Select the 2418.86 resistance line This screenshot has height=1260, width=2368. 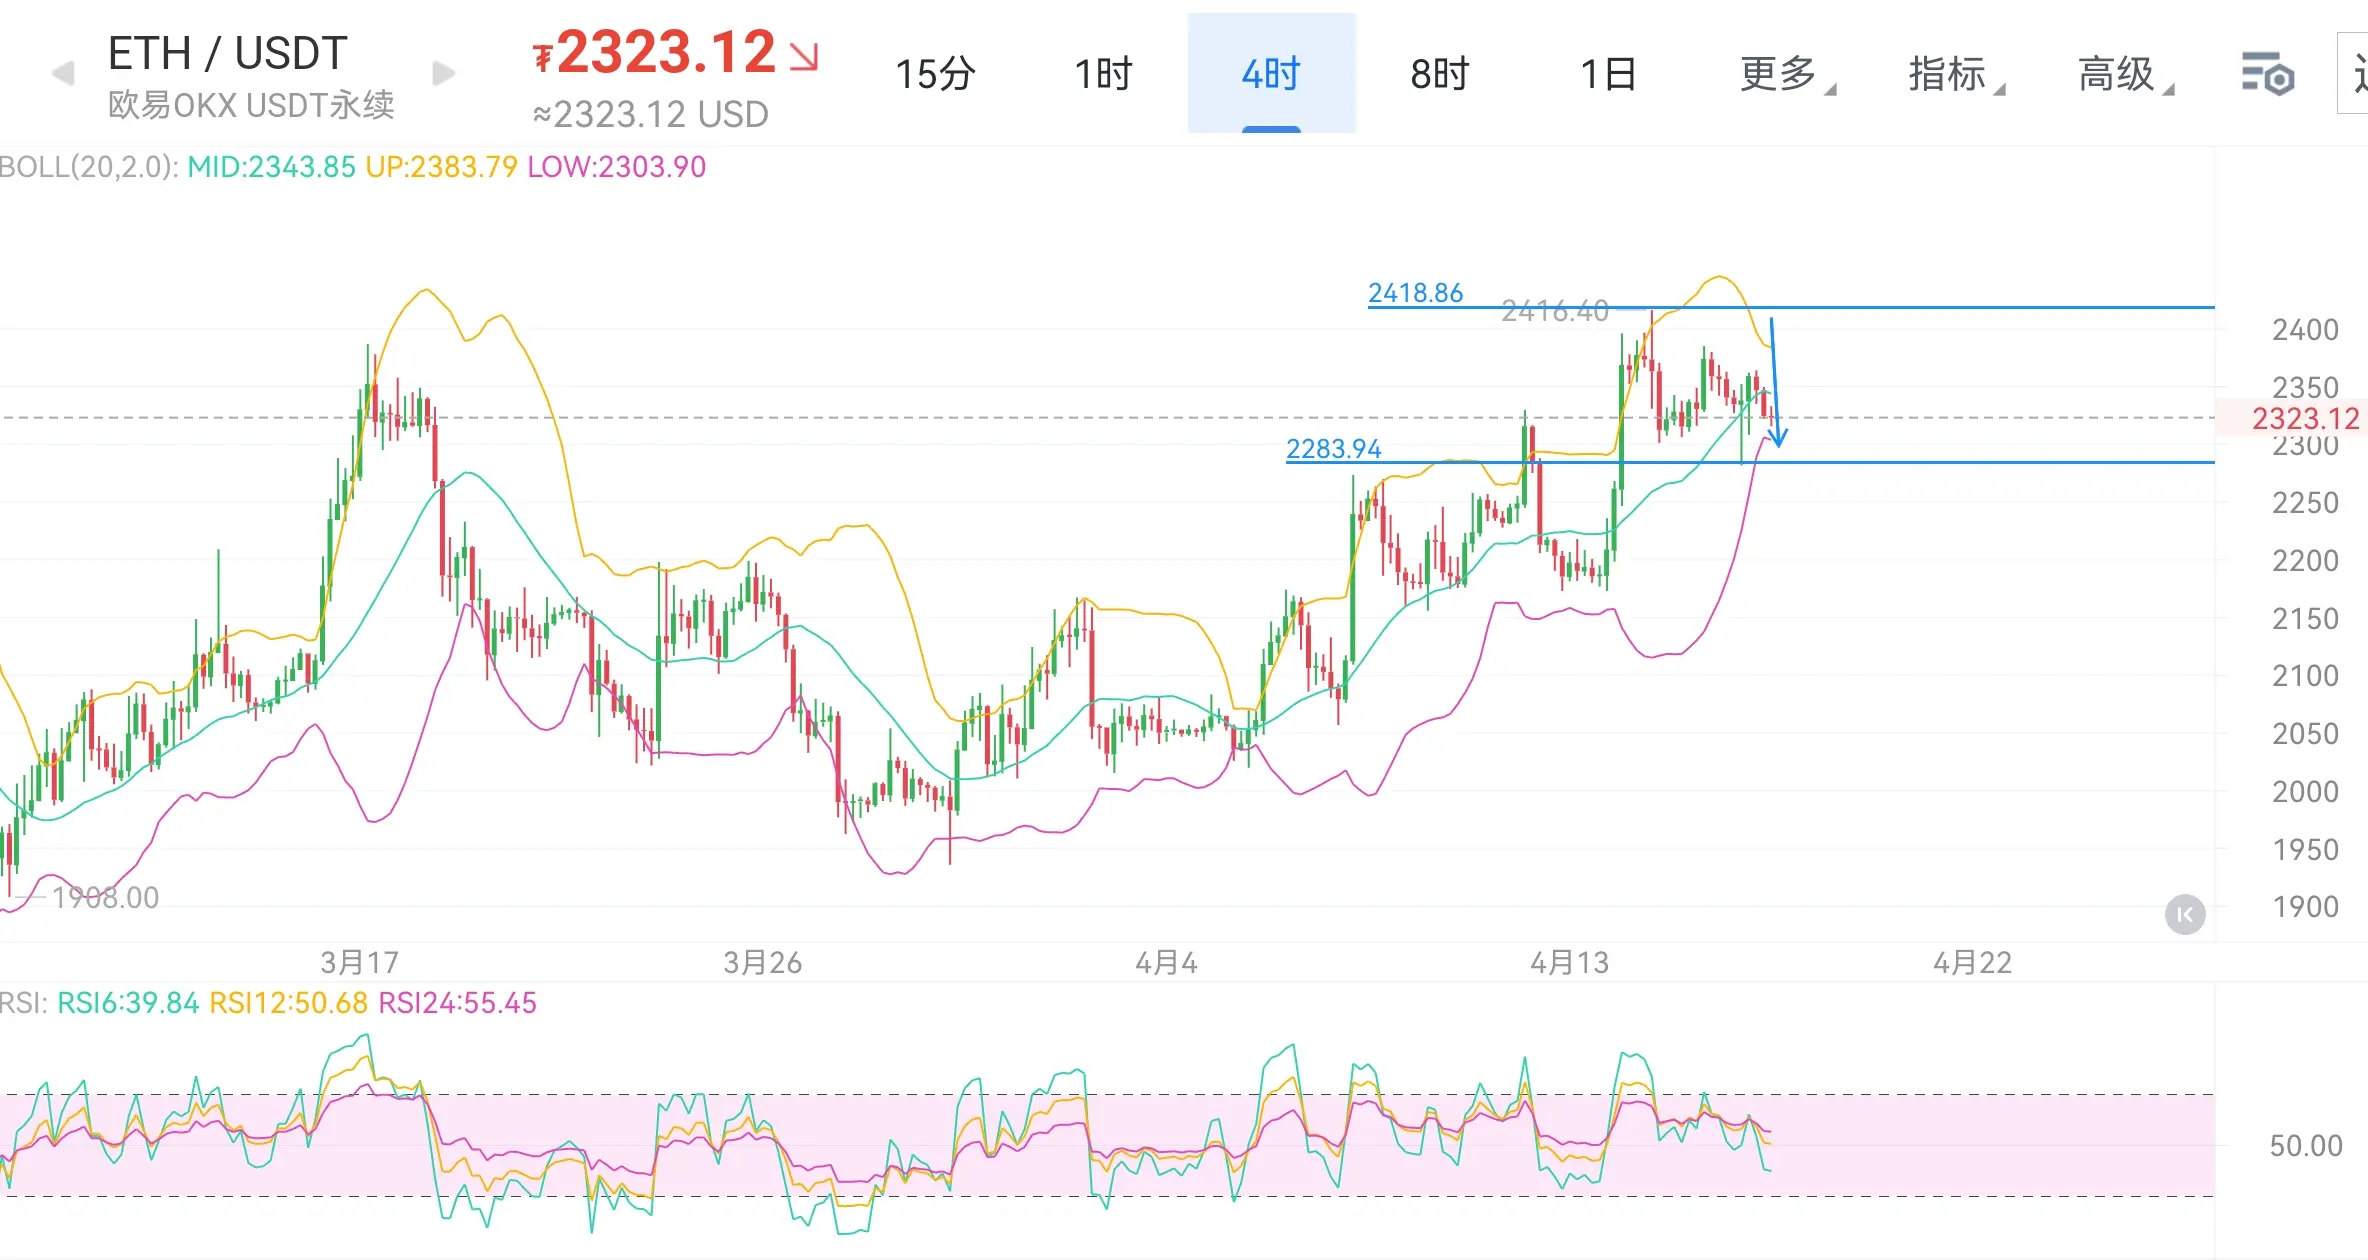click(1950, 307)
